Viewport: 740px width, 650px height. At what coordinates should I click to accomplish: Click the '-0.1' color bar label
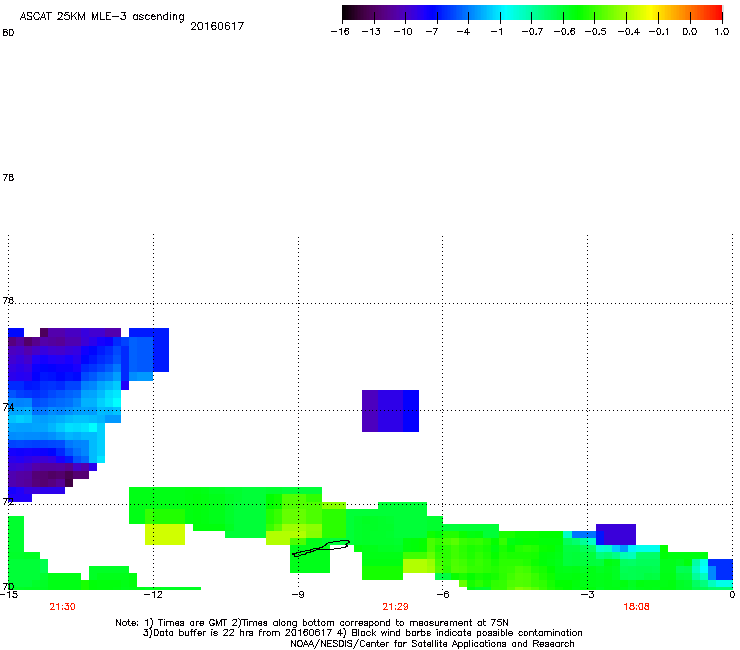coord(659,32)
